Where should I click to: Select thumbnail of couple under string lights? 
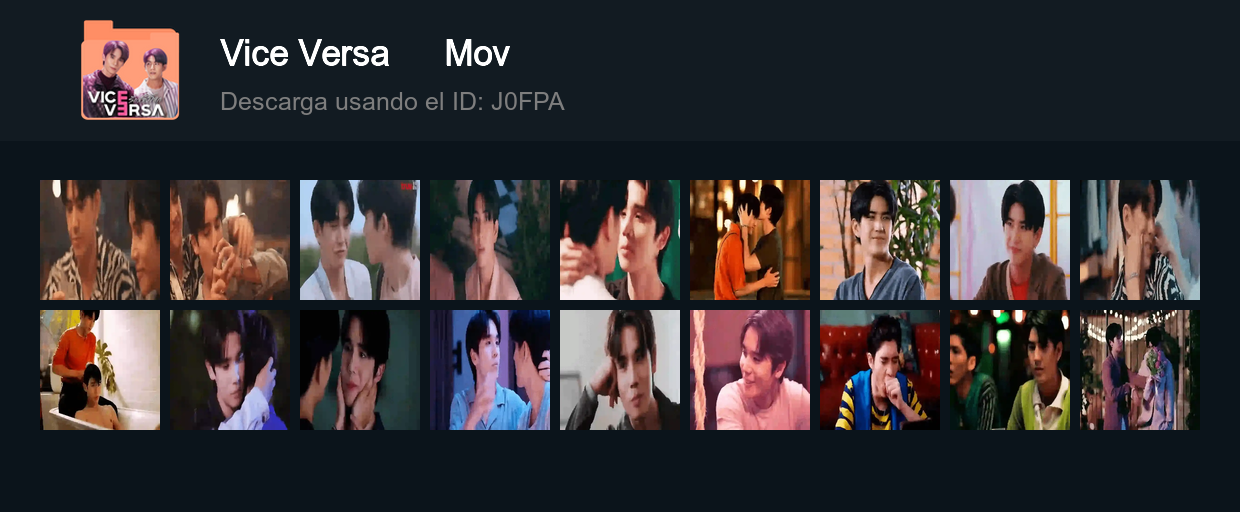point(1140,370)
